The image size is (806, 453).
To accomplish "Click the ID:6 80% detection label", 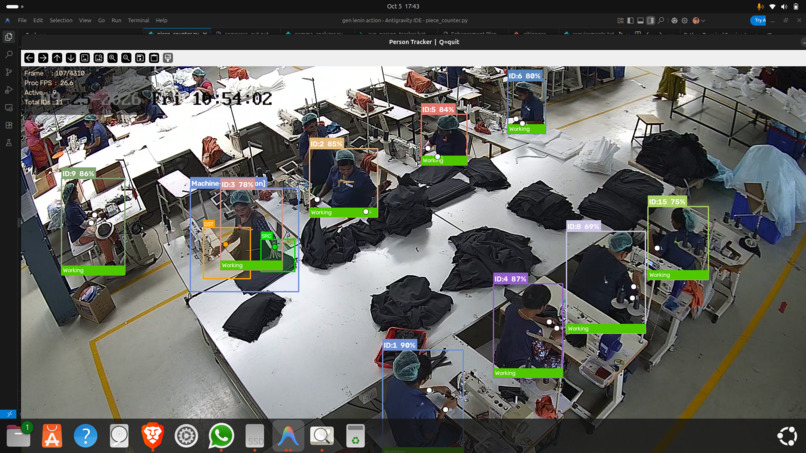I will [525, 76].
